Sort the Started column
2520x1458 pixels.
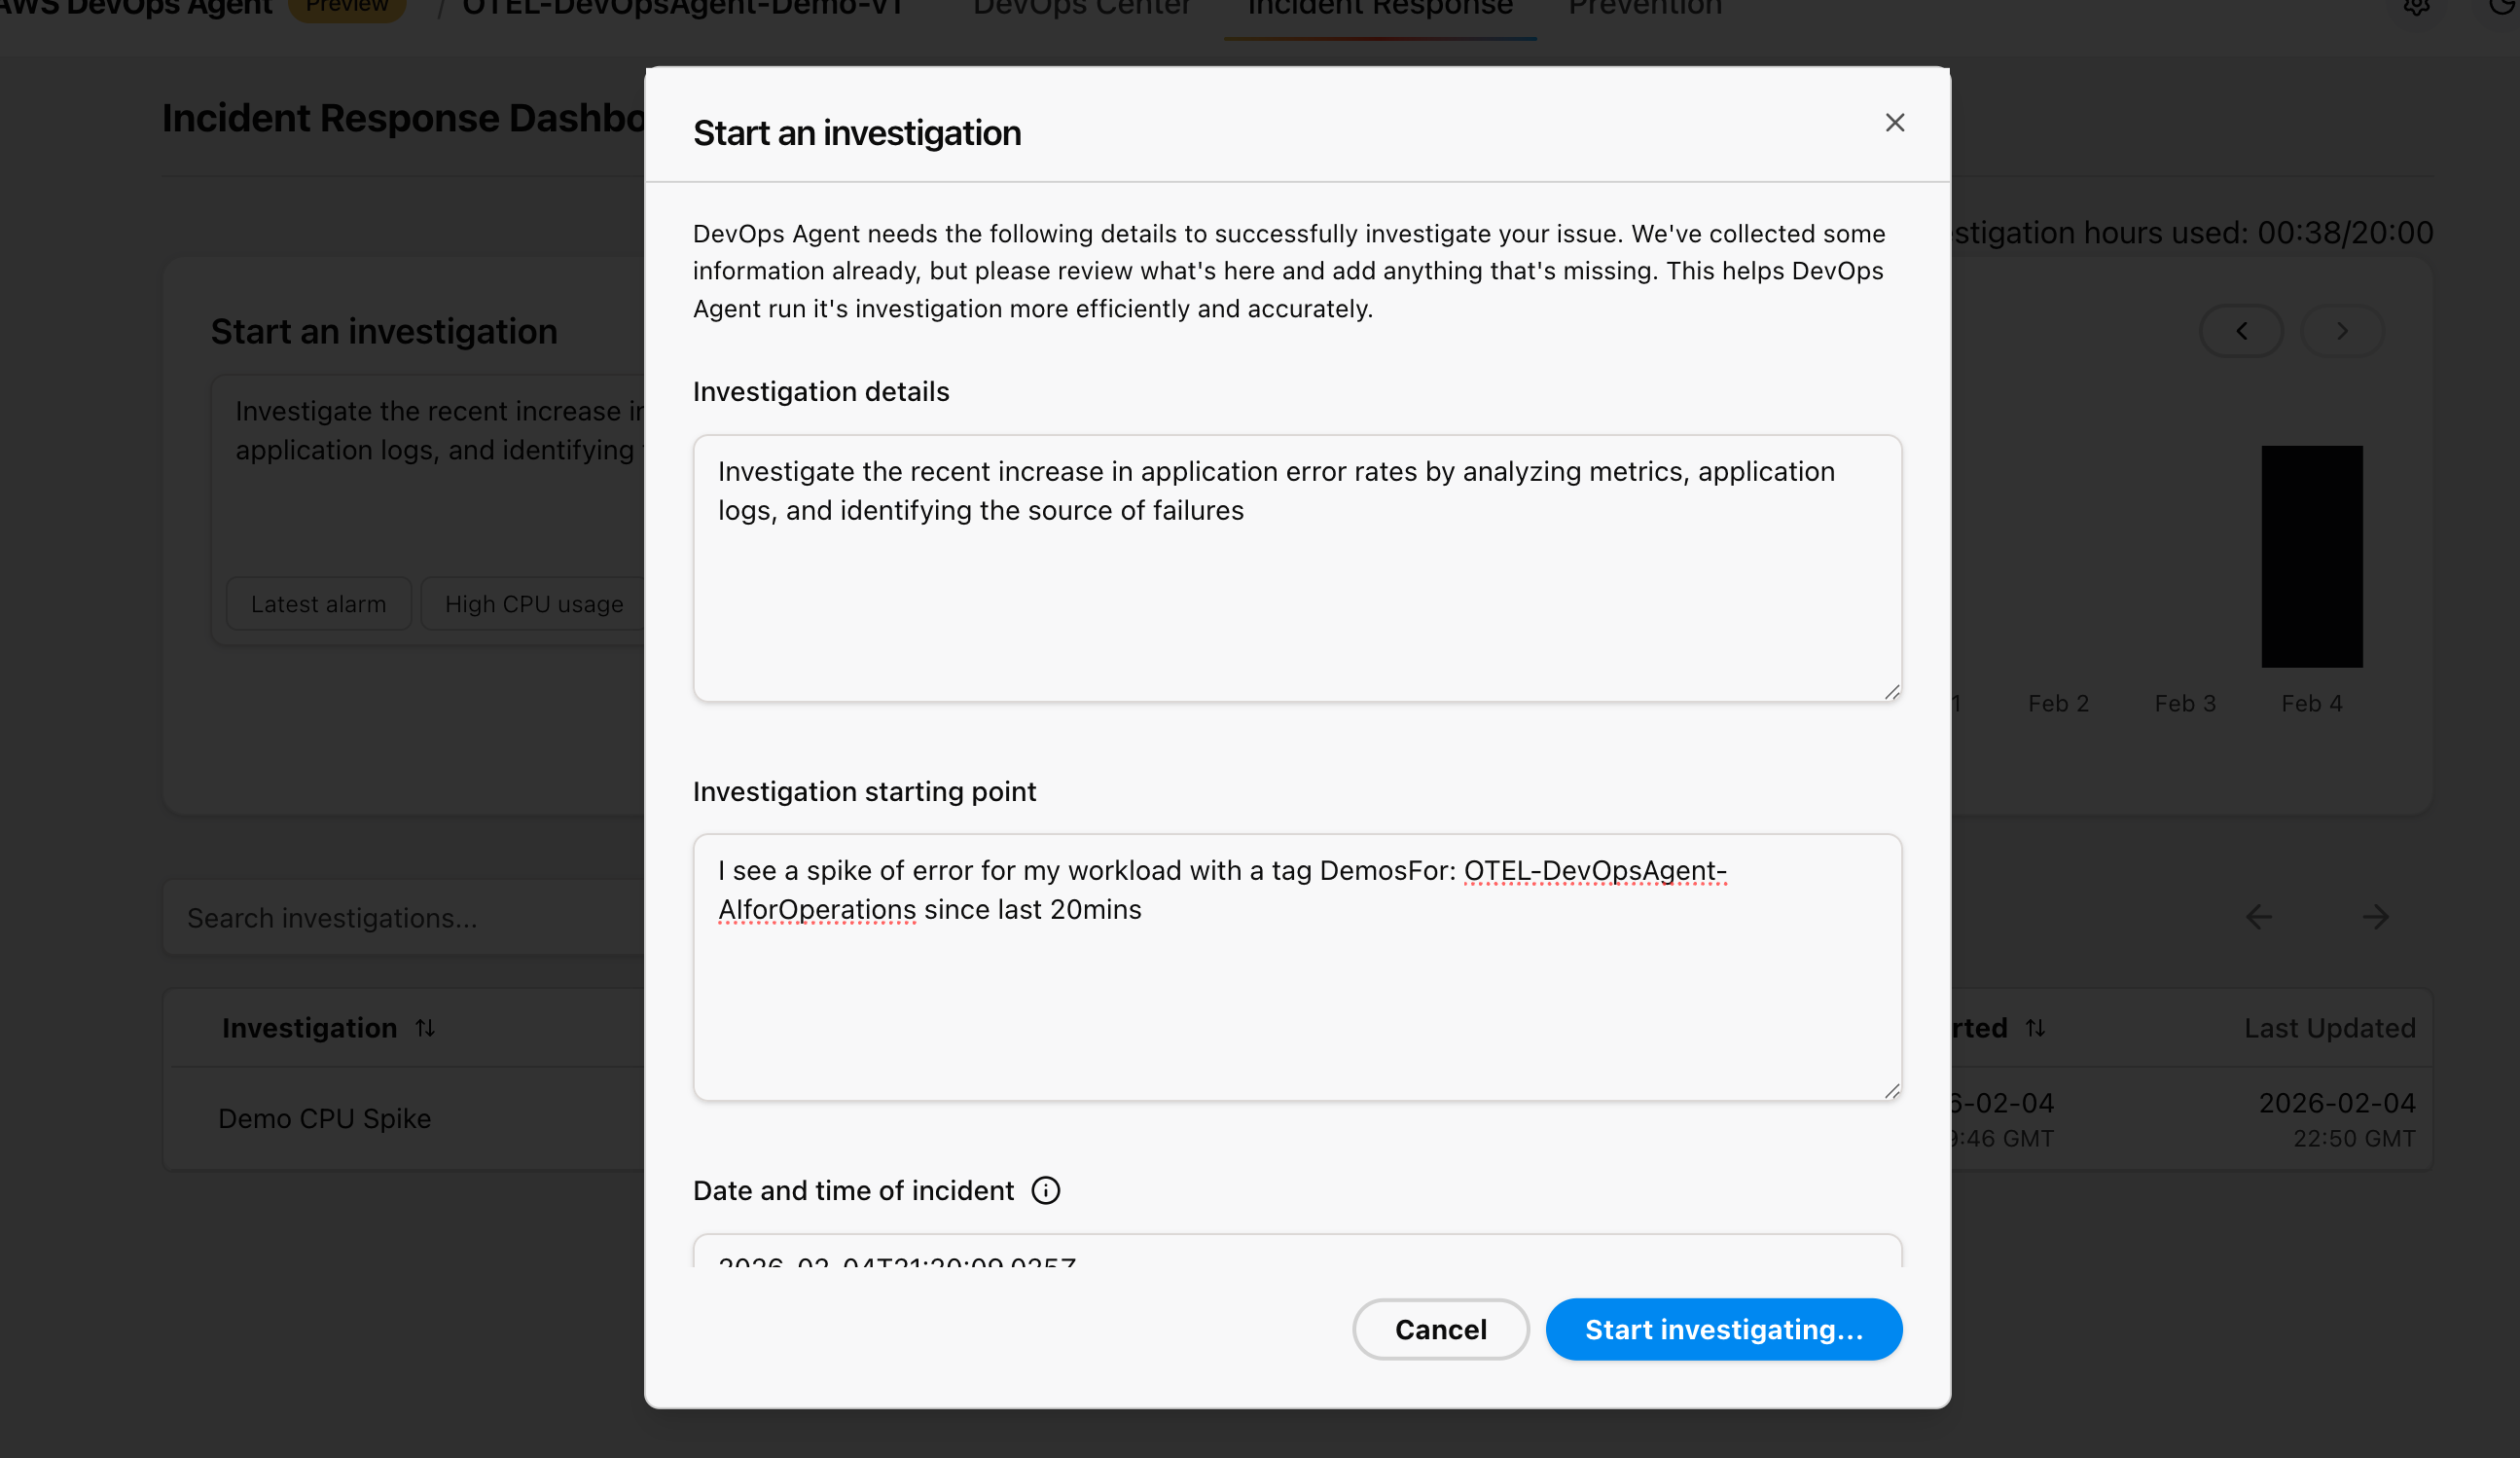coord(2036,1027)
